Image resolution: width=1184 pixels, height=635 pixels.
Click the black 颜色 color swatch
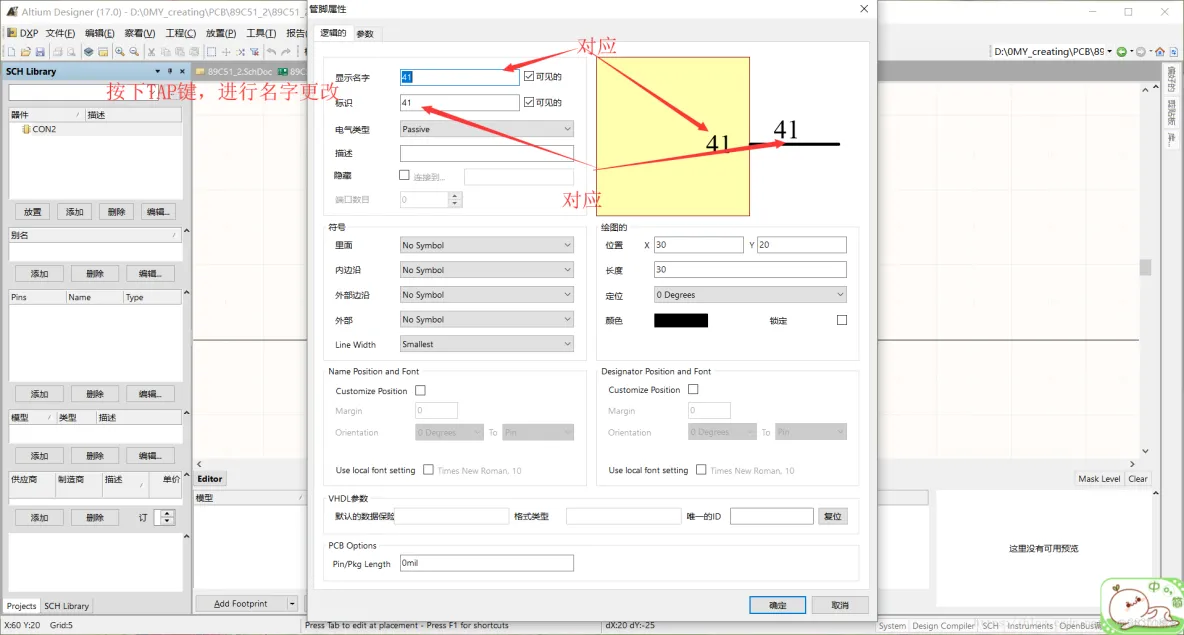click(680, 320)
